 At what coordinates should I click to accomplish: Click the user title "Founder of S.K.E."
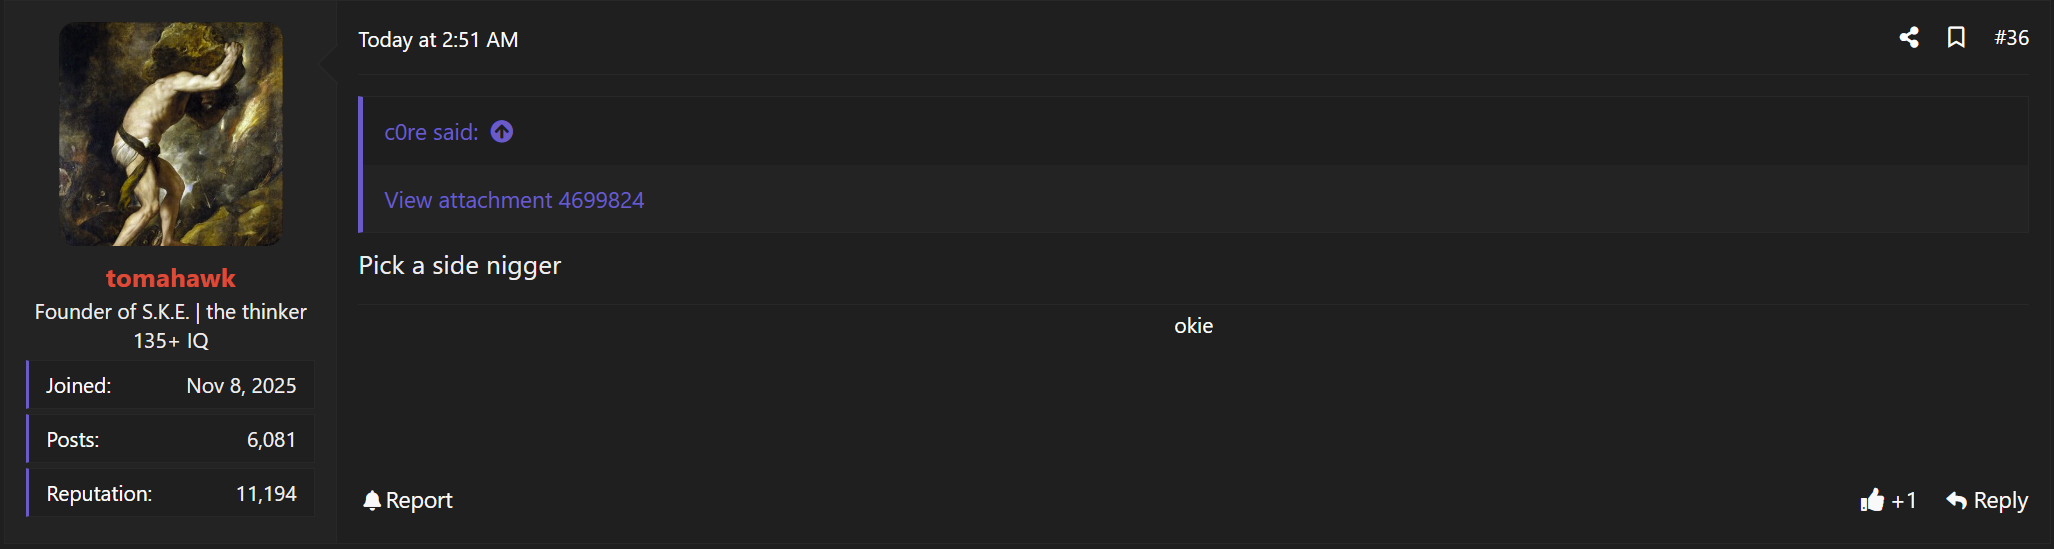coord(112,312)
